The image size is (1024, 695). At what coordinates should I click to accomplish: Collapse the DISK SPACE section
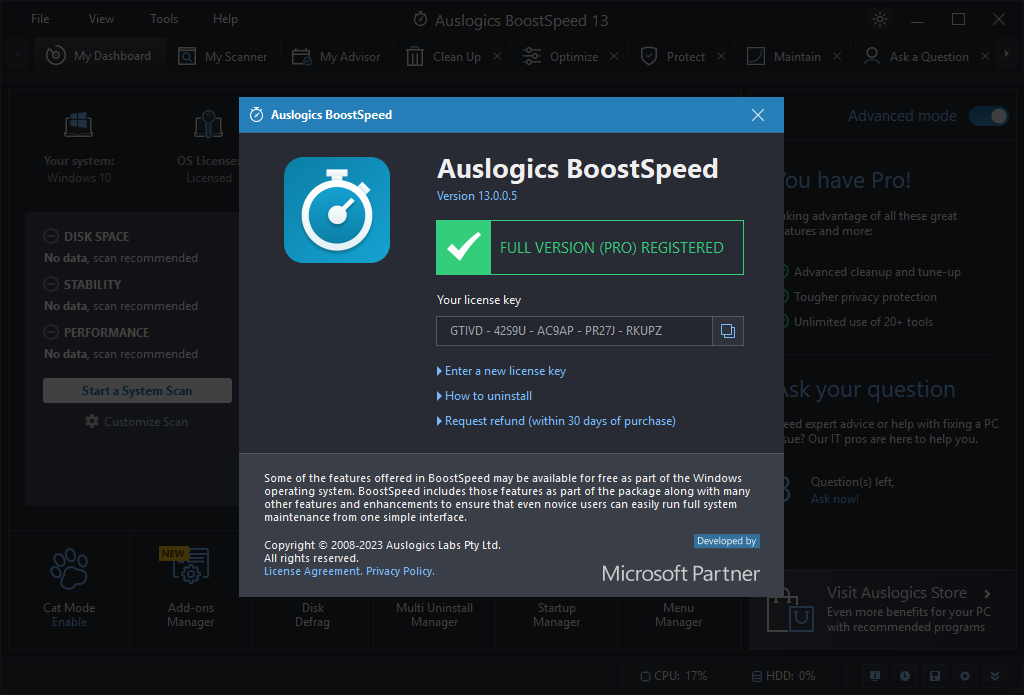click(51, 236)
